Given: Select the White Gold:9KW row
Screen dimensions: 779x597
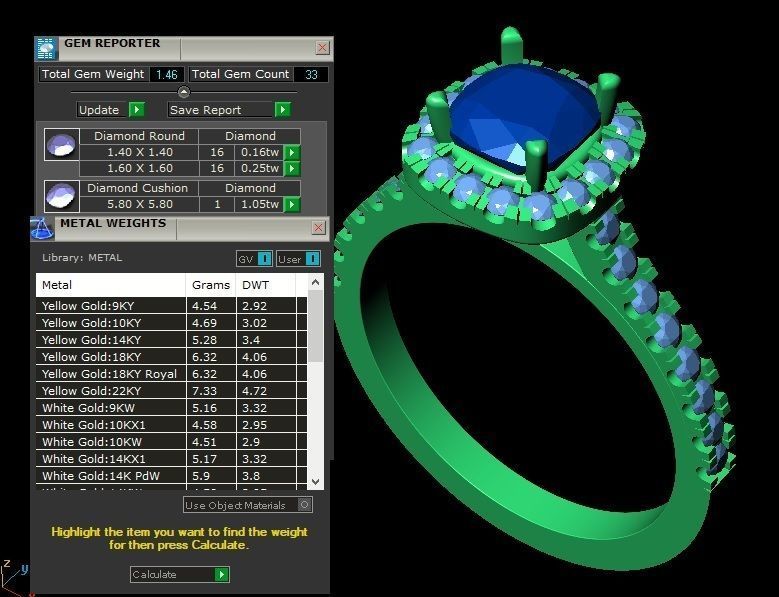Looking at the screenshot, I should (x=171, y=408).
